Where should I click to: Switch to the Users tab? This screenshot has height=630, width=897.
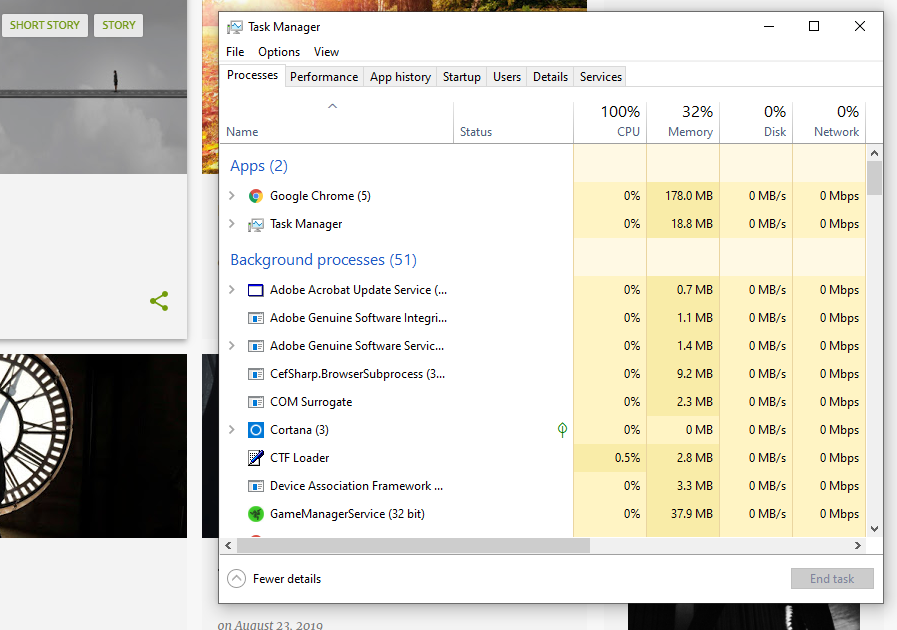507,77
